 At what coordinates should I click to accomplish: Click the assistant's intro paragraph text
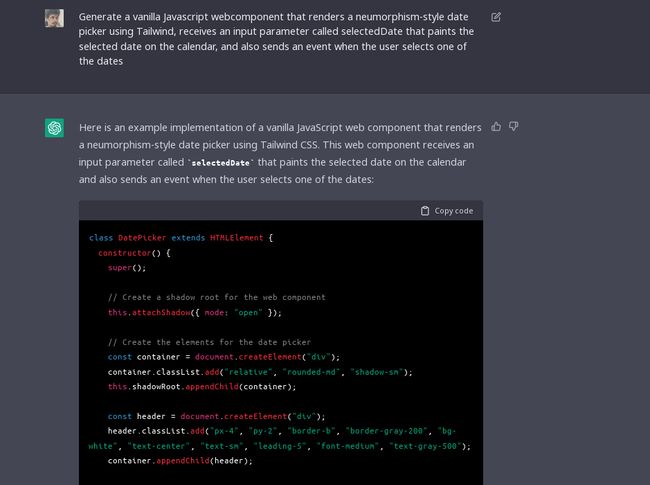(280, 153)
